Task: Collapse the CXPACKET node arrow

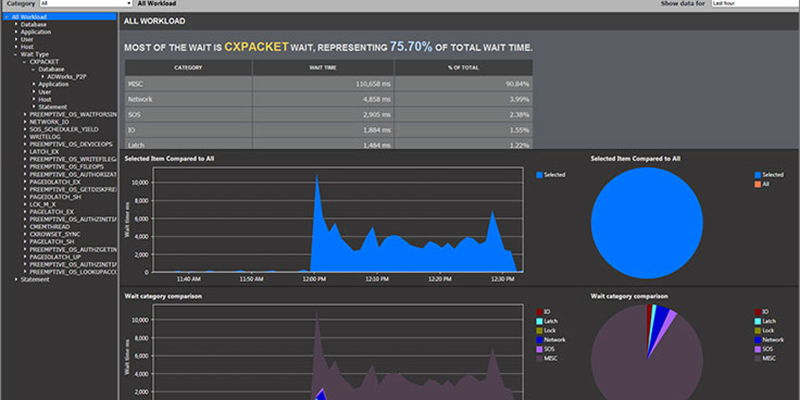Action: click(24, 61)
